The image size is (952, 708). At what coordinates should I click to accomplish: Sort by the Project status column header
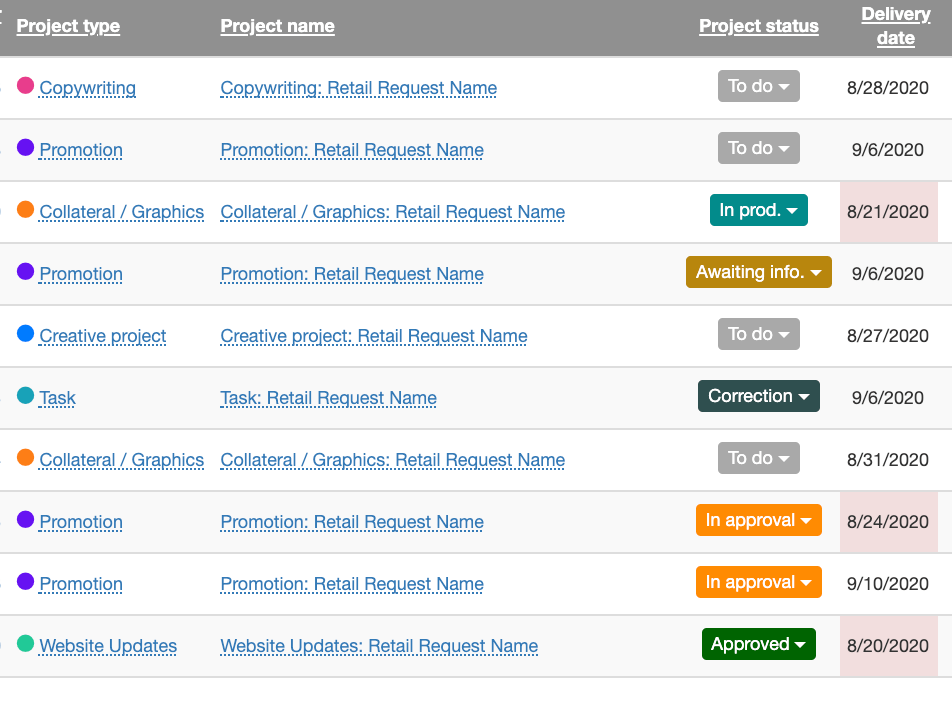tap(758, 25)
